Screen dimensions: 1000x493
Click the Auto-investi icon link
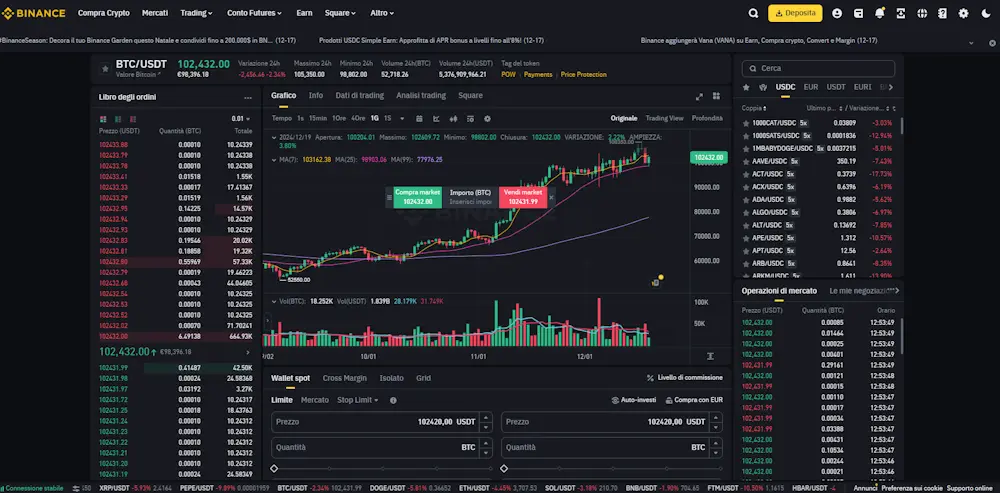coord(633,401)
